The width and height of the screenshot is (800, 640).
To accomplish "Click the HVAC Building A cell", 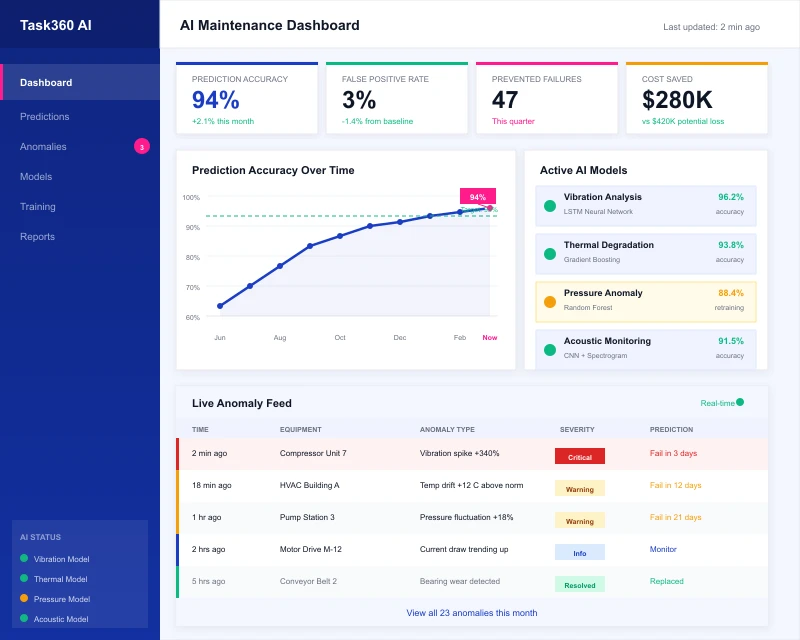I will click(309, 485).
